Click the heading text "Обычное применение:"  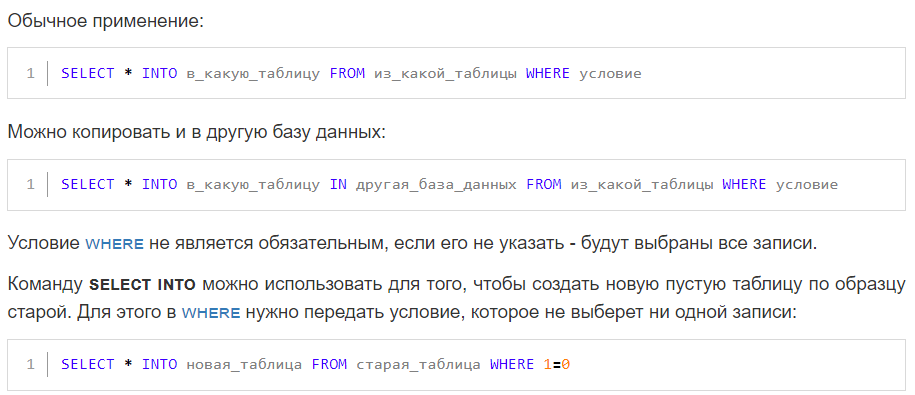tap(106, 22)
